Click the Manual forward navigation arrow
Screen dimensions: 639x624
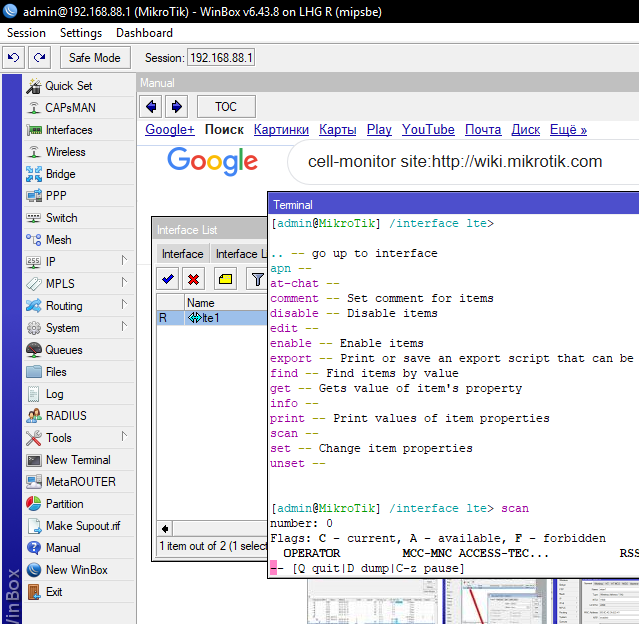point(176,106)
